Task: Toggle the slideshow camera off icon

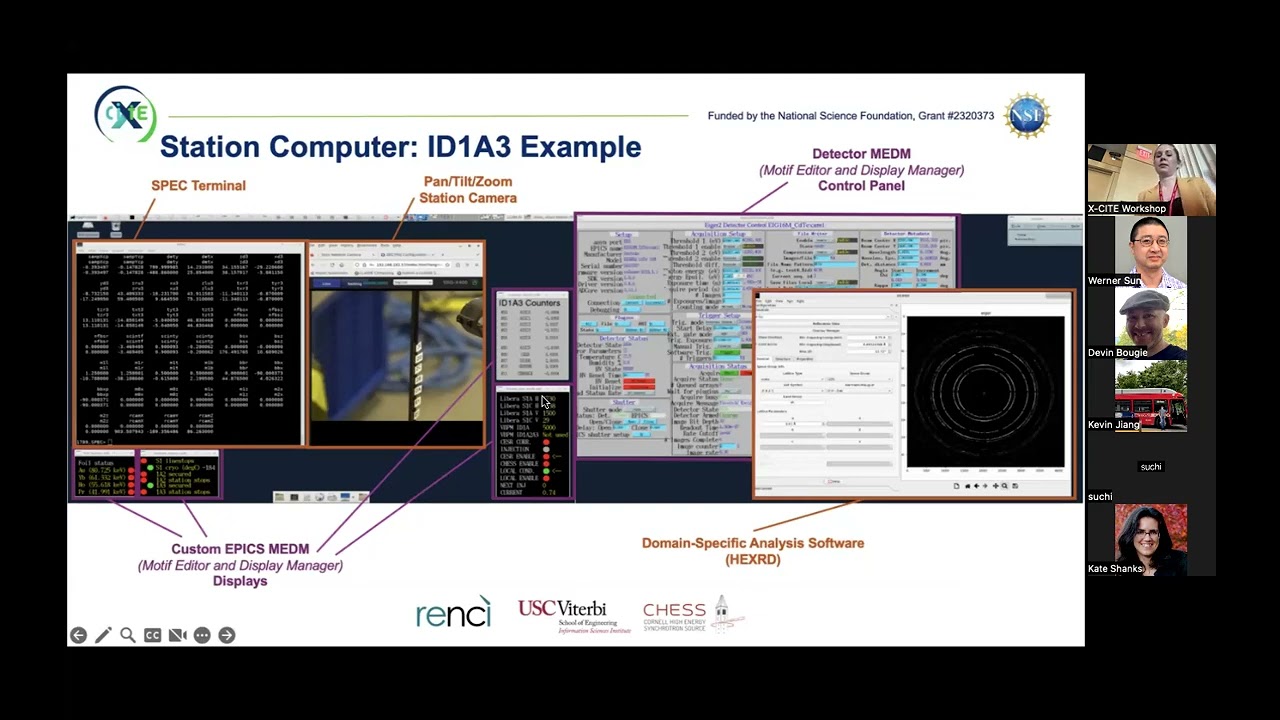Action: [x=177, y=635]
